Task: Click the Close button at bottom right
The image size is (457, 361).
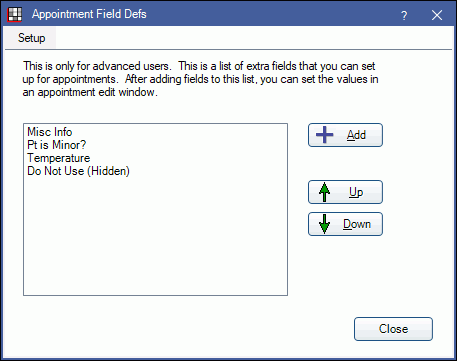Action: point(393,329)
